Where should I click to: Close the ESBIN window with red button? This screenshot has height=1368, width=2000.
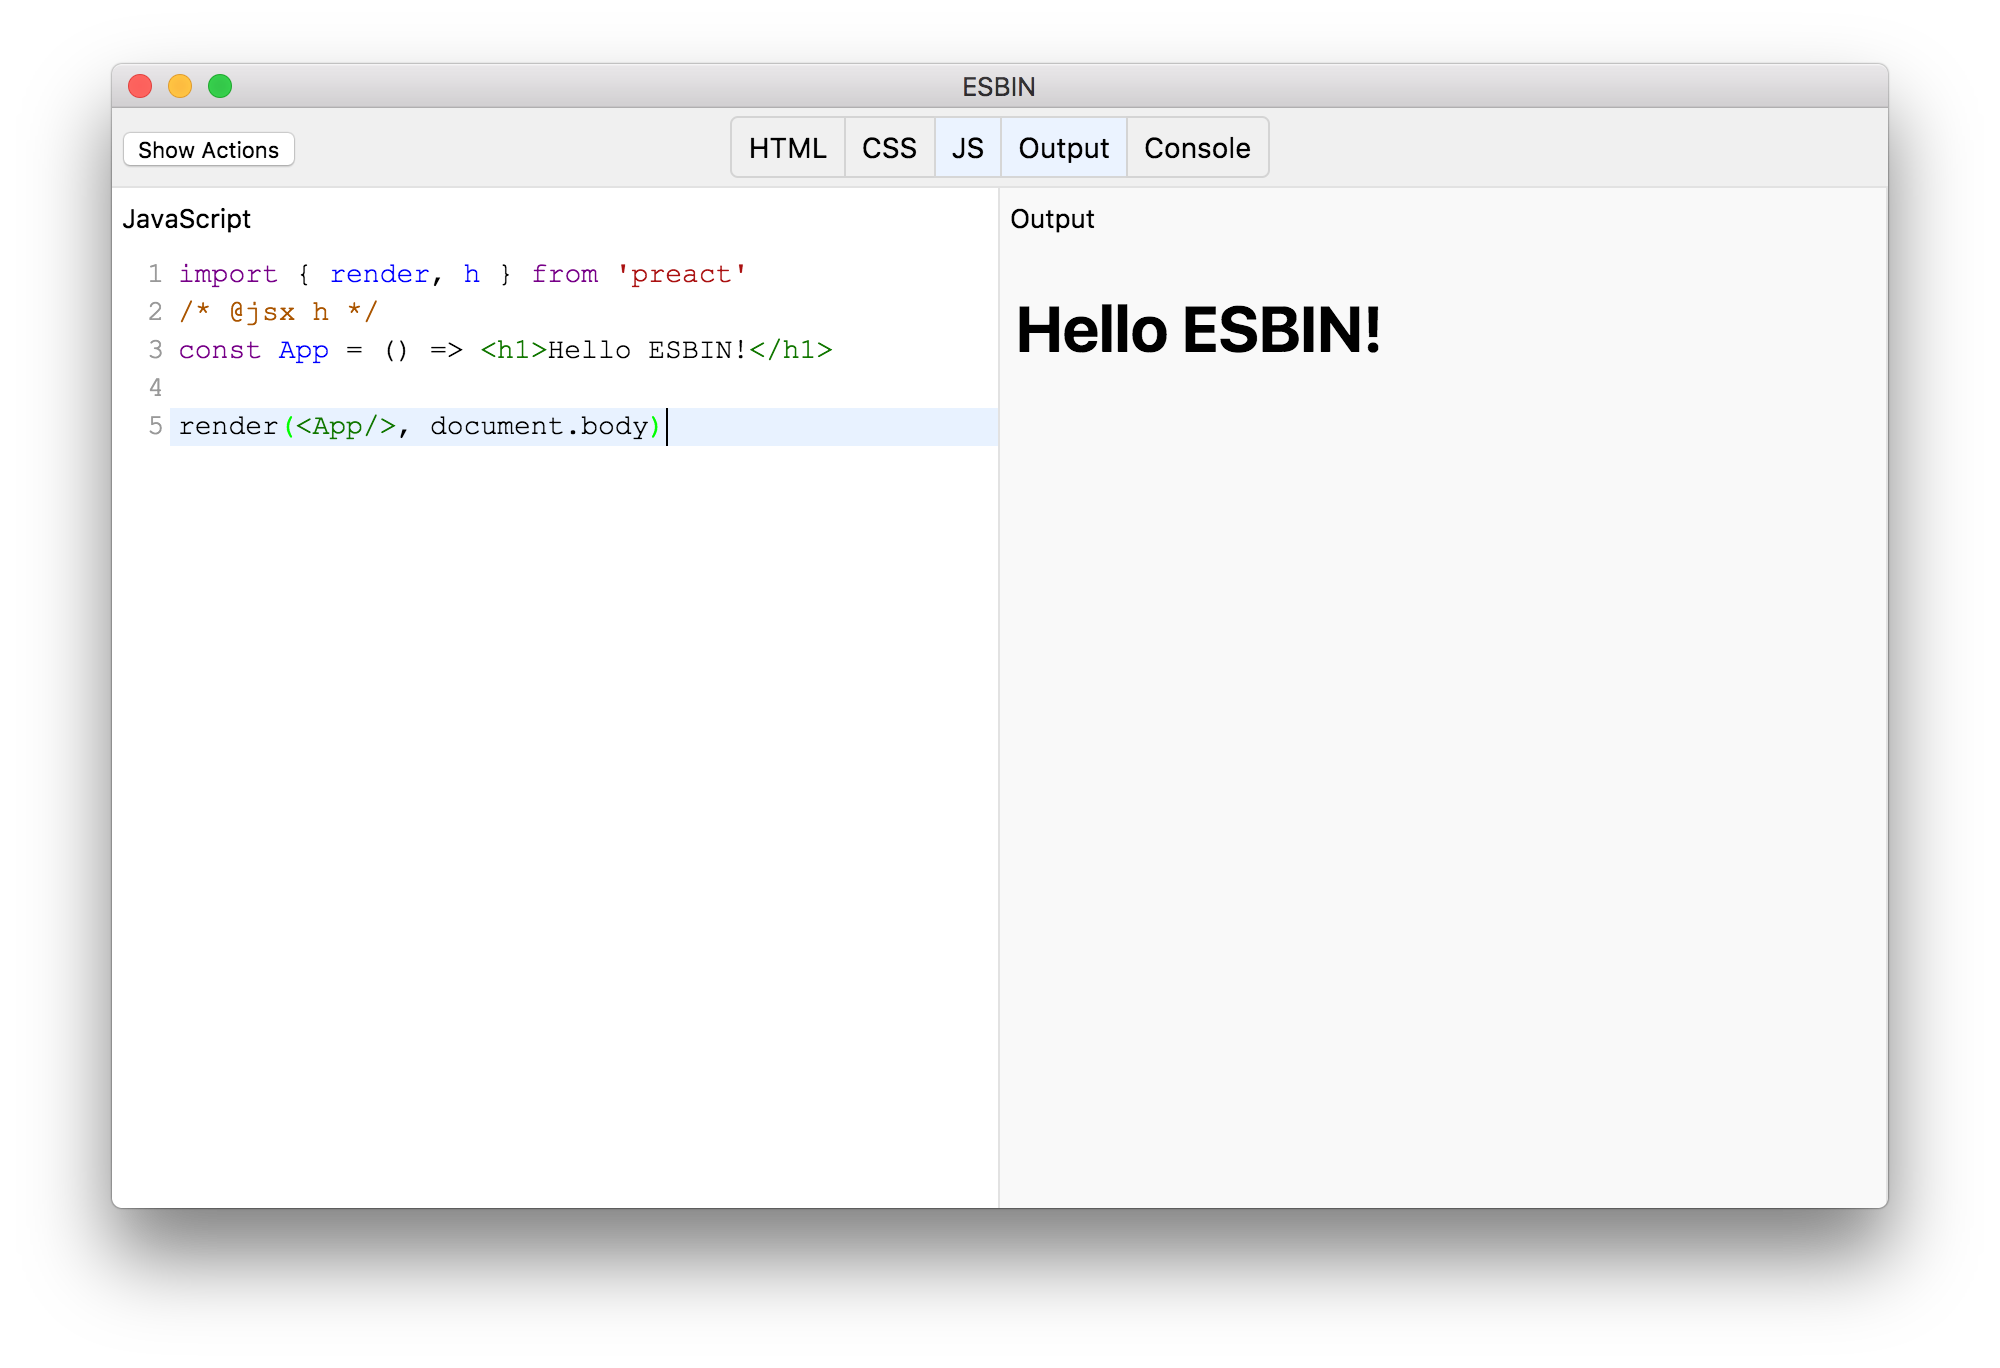[140, 86]
